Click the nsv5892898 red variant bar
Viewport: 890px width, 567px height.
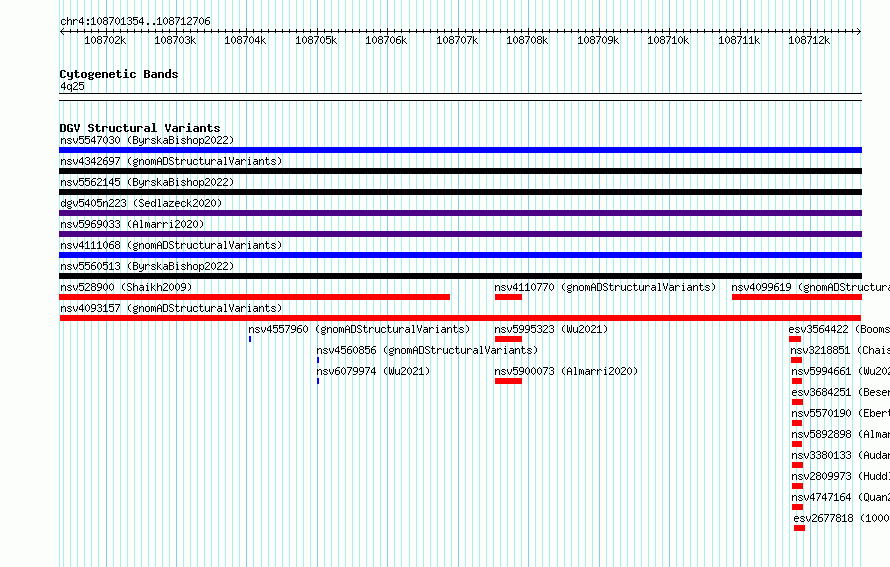point(797,444)
